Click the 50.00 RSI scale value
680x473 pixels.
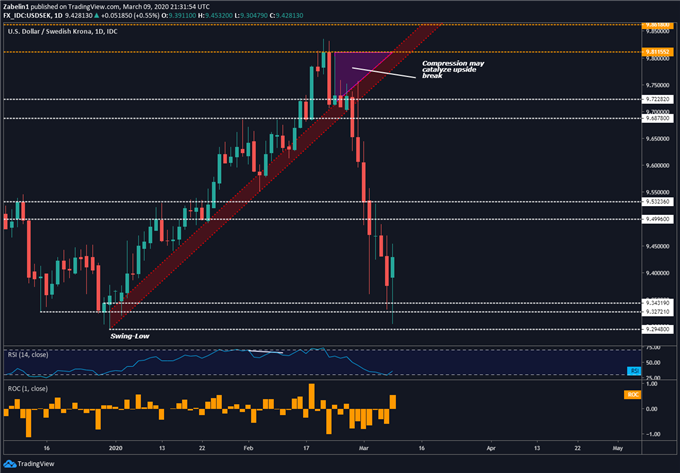point(653,362)
